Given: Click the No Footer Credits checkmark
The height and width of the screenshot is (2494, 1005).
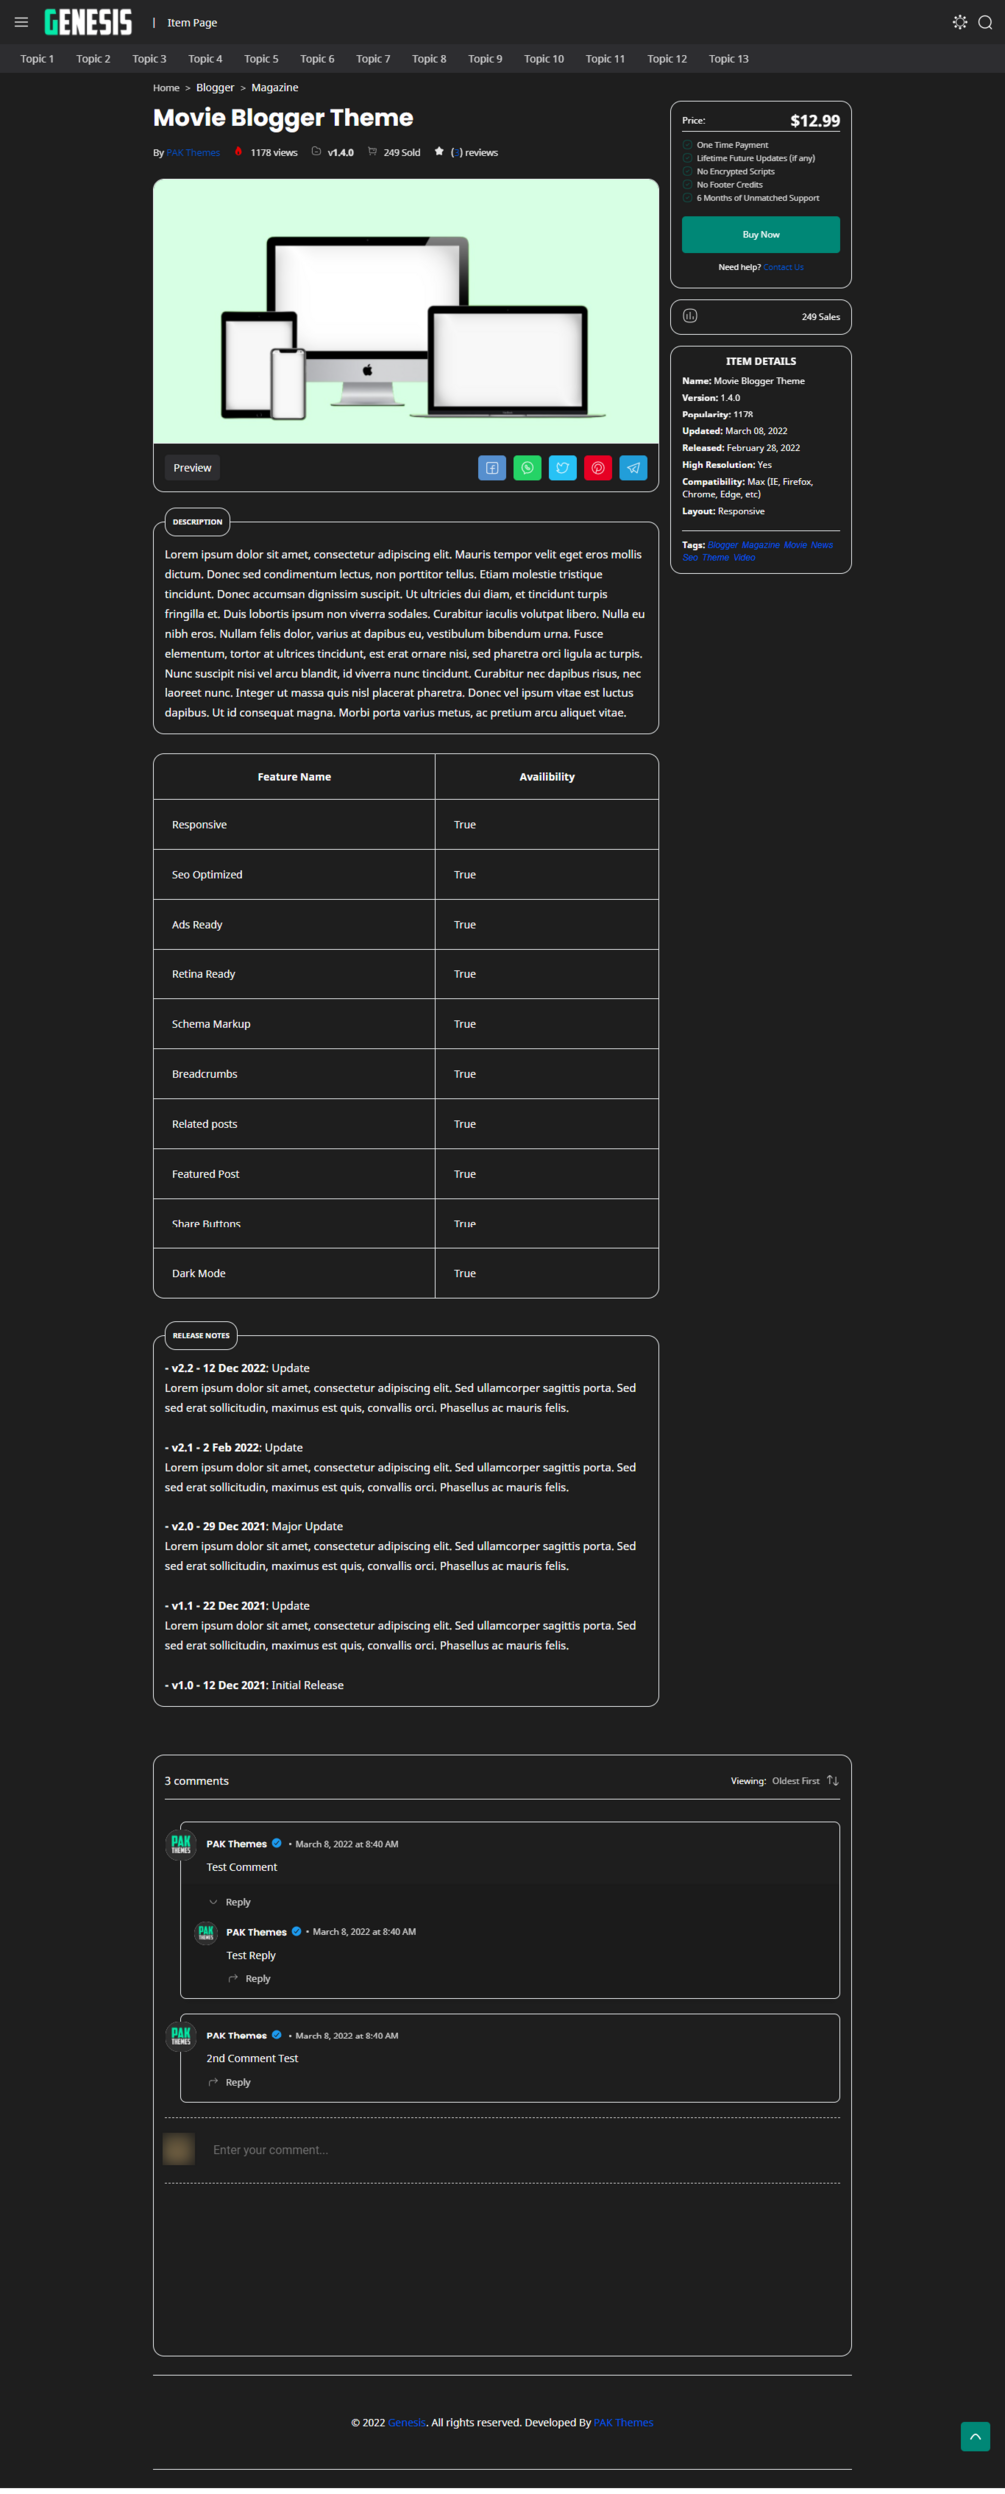Looking at the screenshot, I should pyautogui.click(x=688, y=185).
